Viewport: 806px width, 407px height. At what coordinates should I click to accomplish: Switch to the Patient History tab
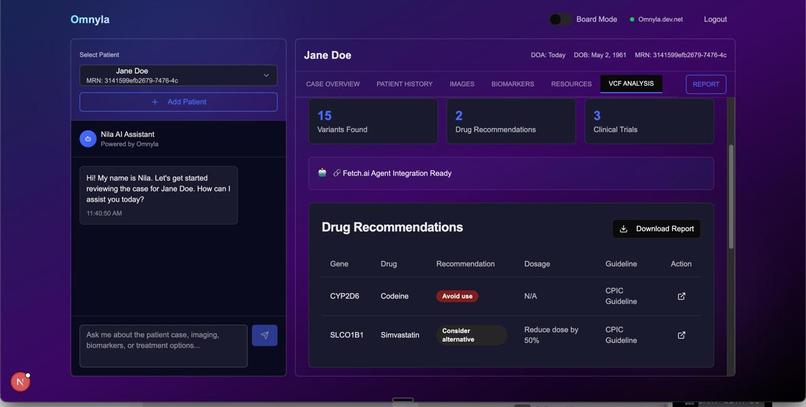coord(405,84)
